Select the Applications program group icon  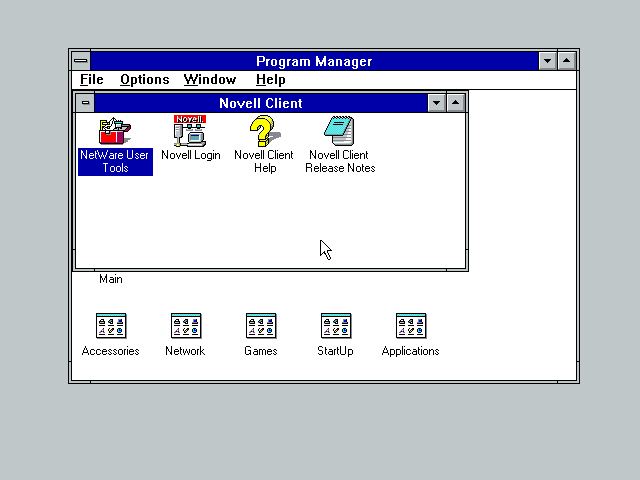click(x=411, y=326)
